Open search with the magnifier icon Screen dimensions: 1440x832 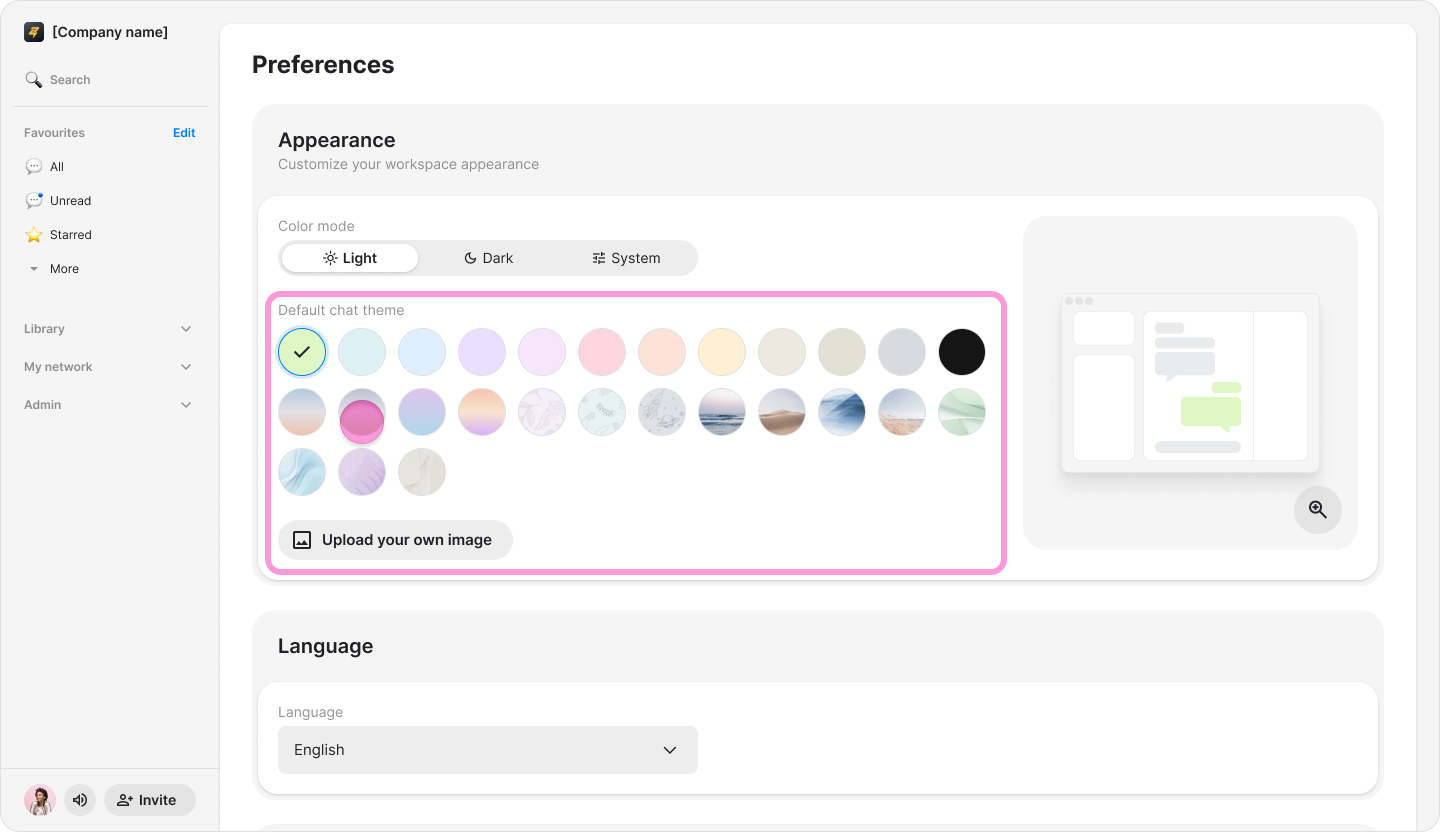(34, 80)
